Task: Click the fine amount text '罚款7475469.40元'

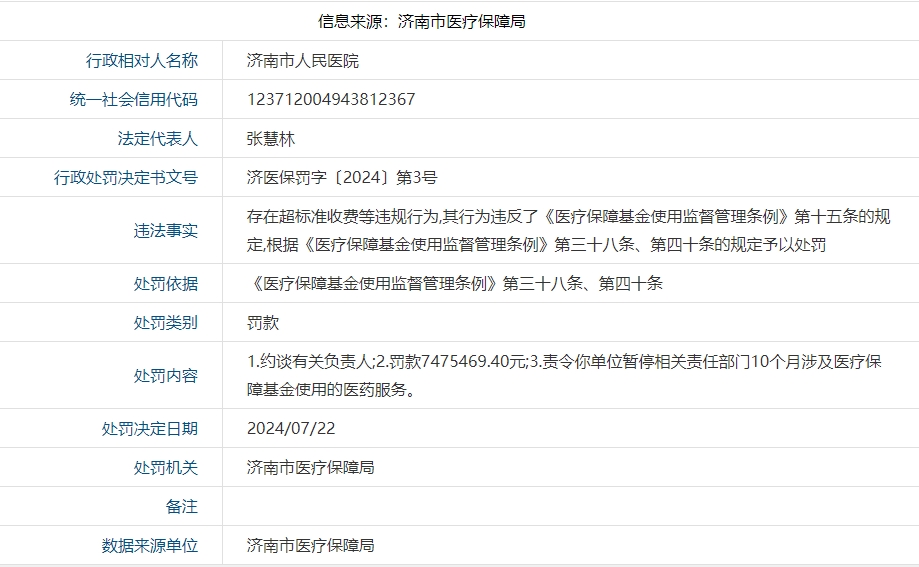Action: (457, 362)
